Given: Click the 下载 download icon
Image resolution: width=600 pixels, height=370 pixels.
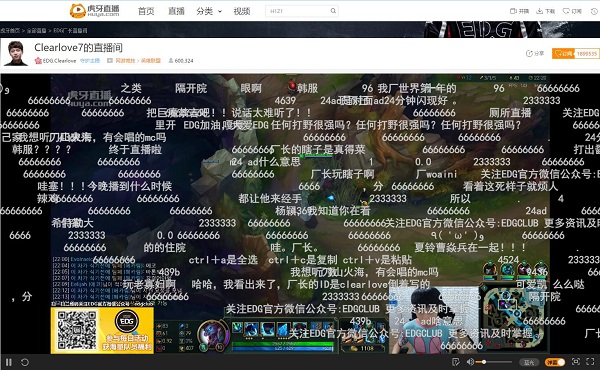Looking at the screenshot, I should point(546,11).
